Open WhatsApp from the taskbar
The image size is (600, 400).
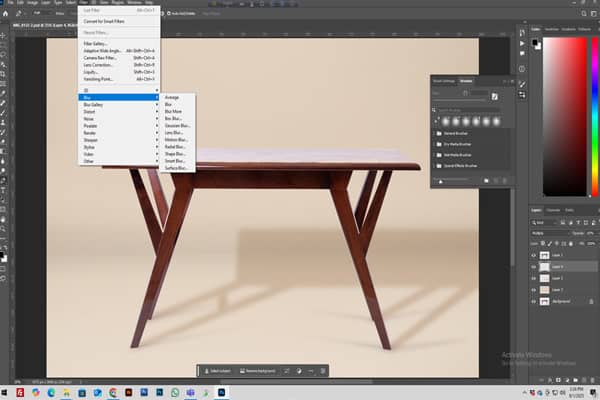(x=175, y=392)
